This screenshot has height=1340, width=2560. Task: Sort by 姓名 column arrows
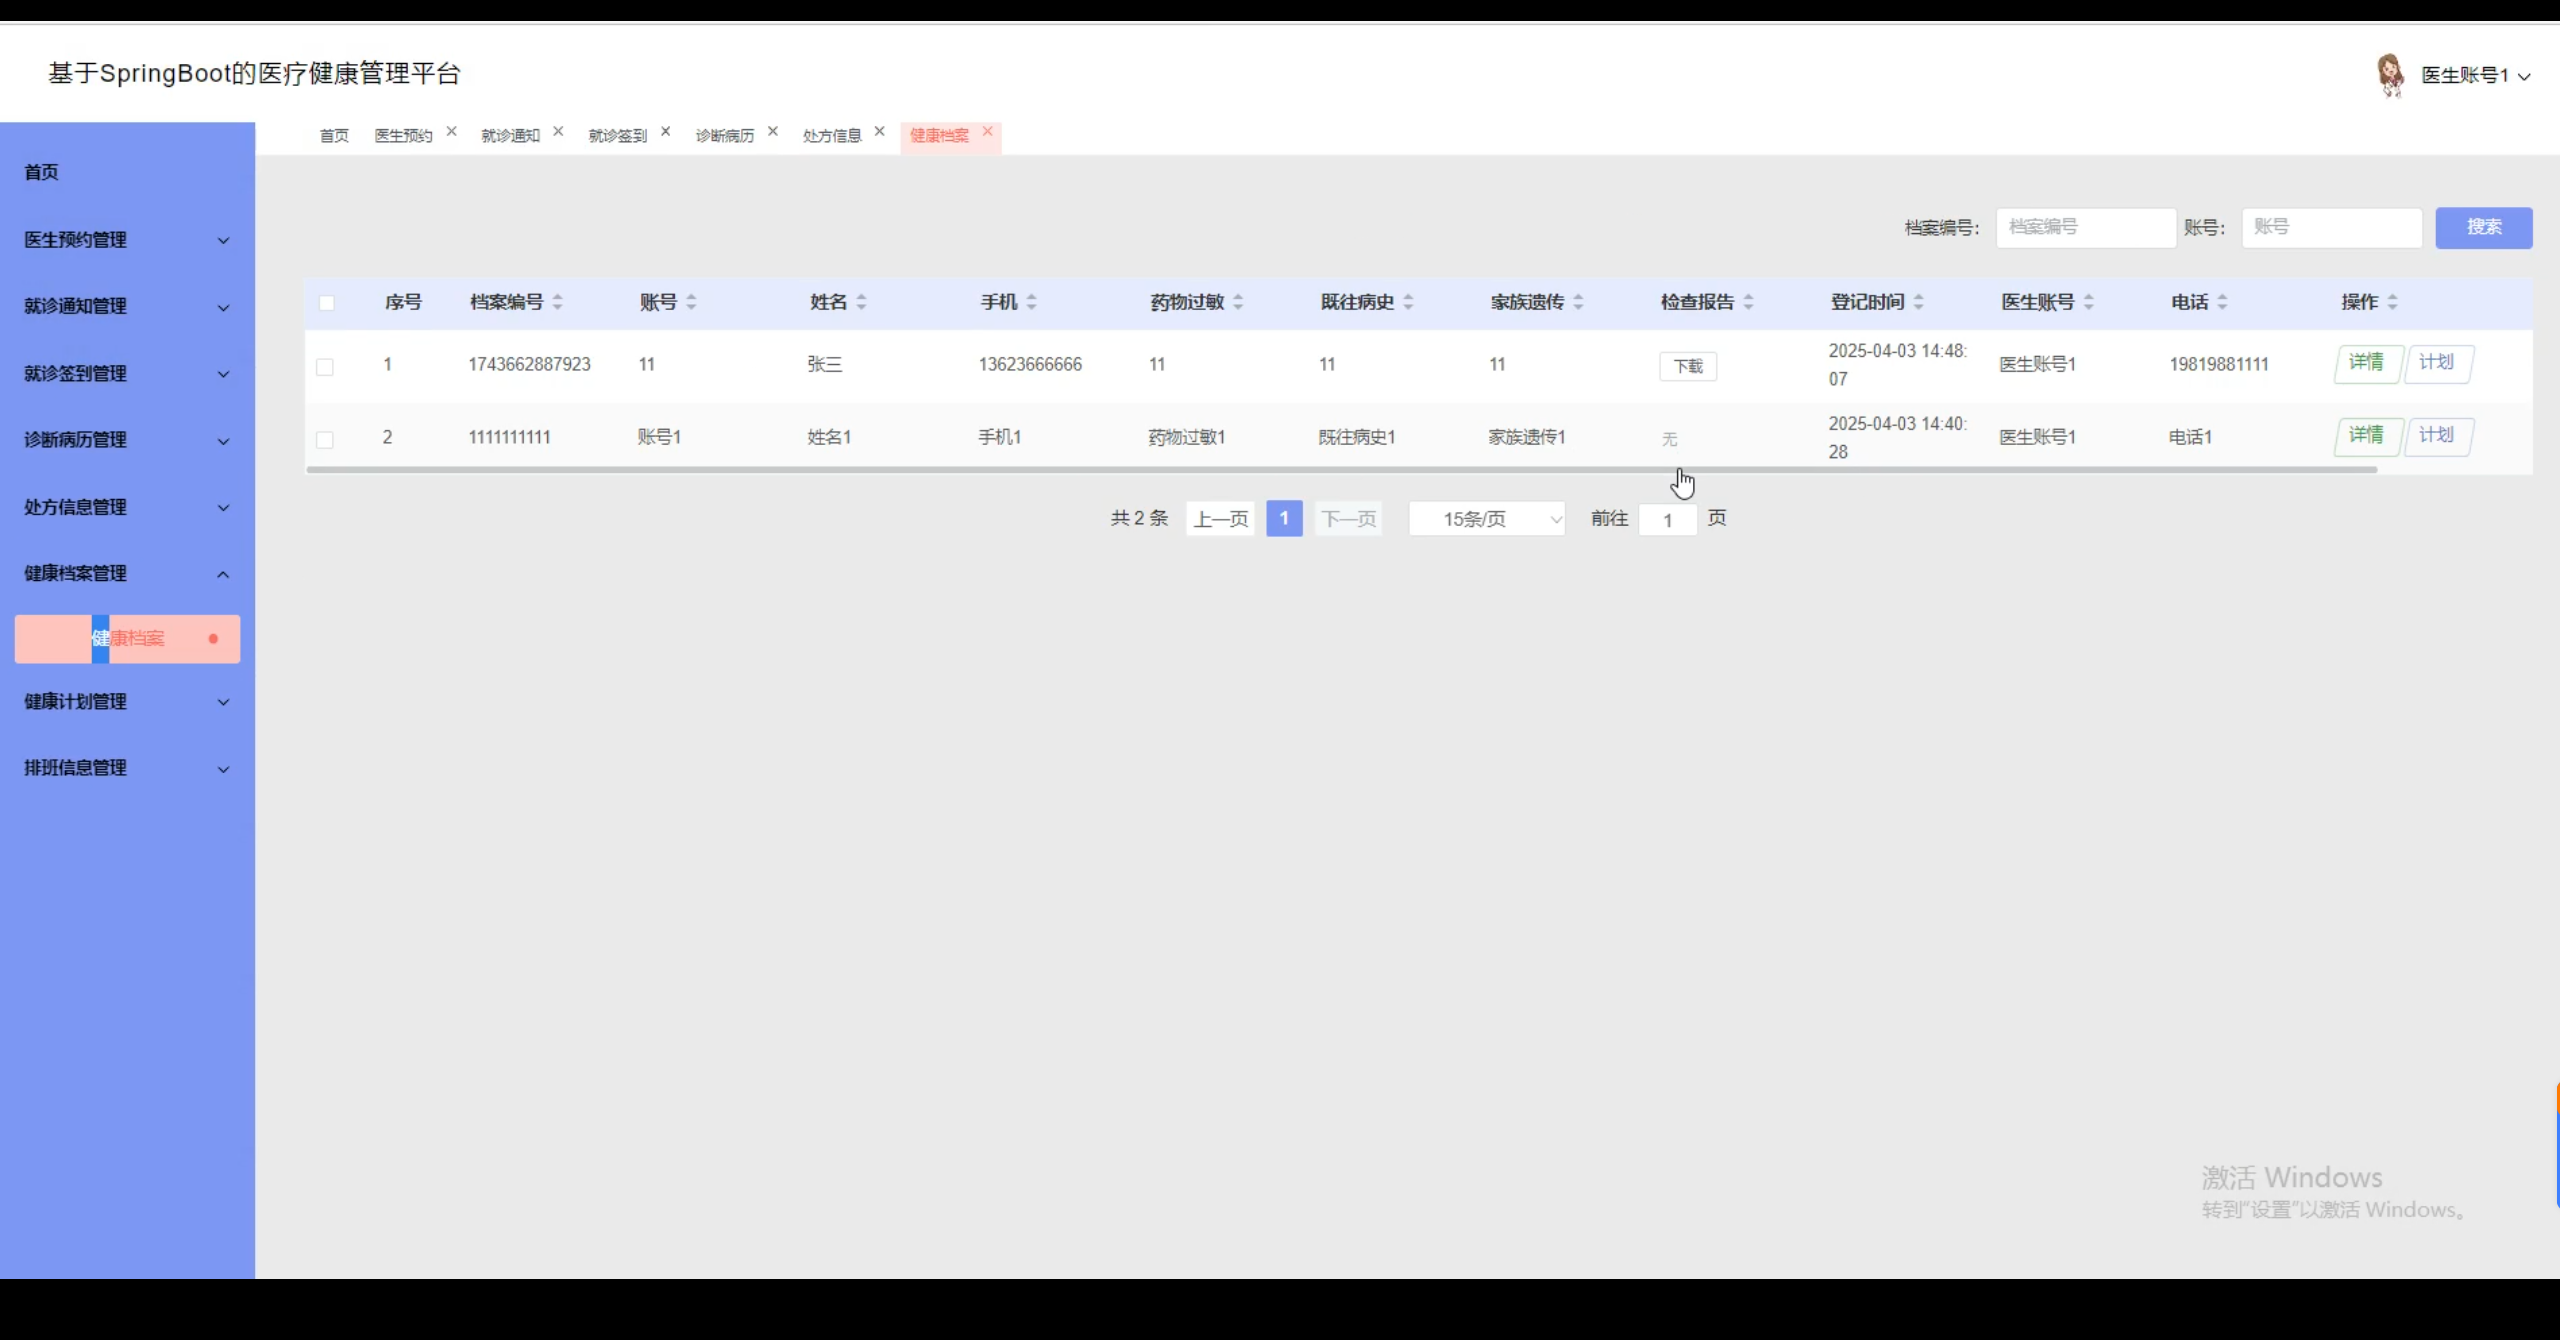click(x=861, y=302)
